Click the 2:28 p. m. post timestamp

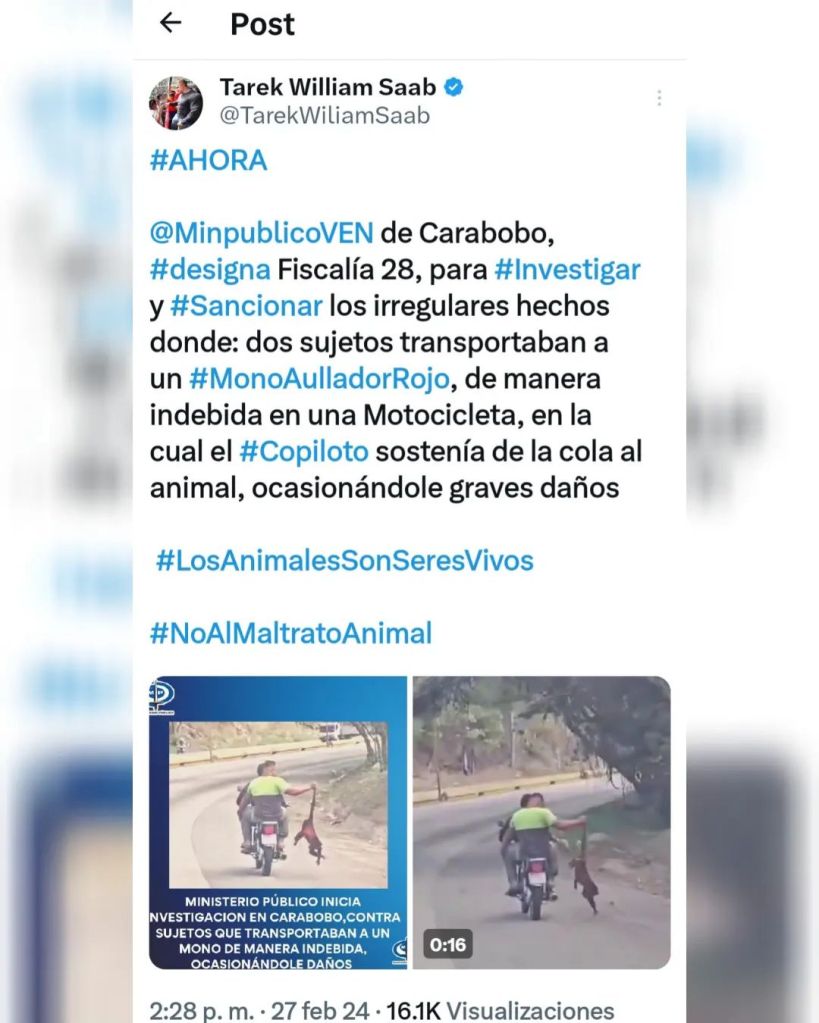pyautogui.click(x=202, y=1011)
